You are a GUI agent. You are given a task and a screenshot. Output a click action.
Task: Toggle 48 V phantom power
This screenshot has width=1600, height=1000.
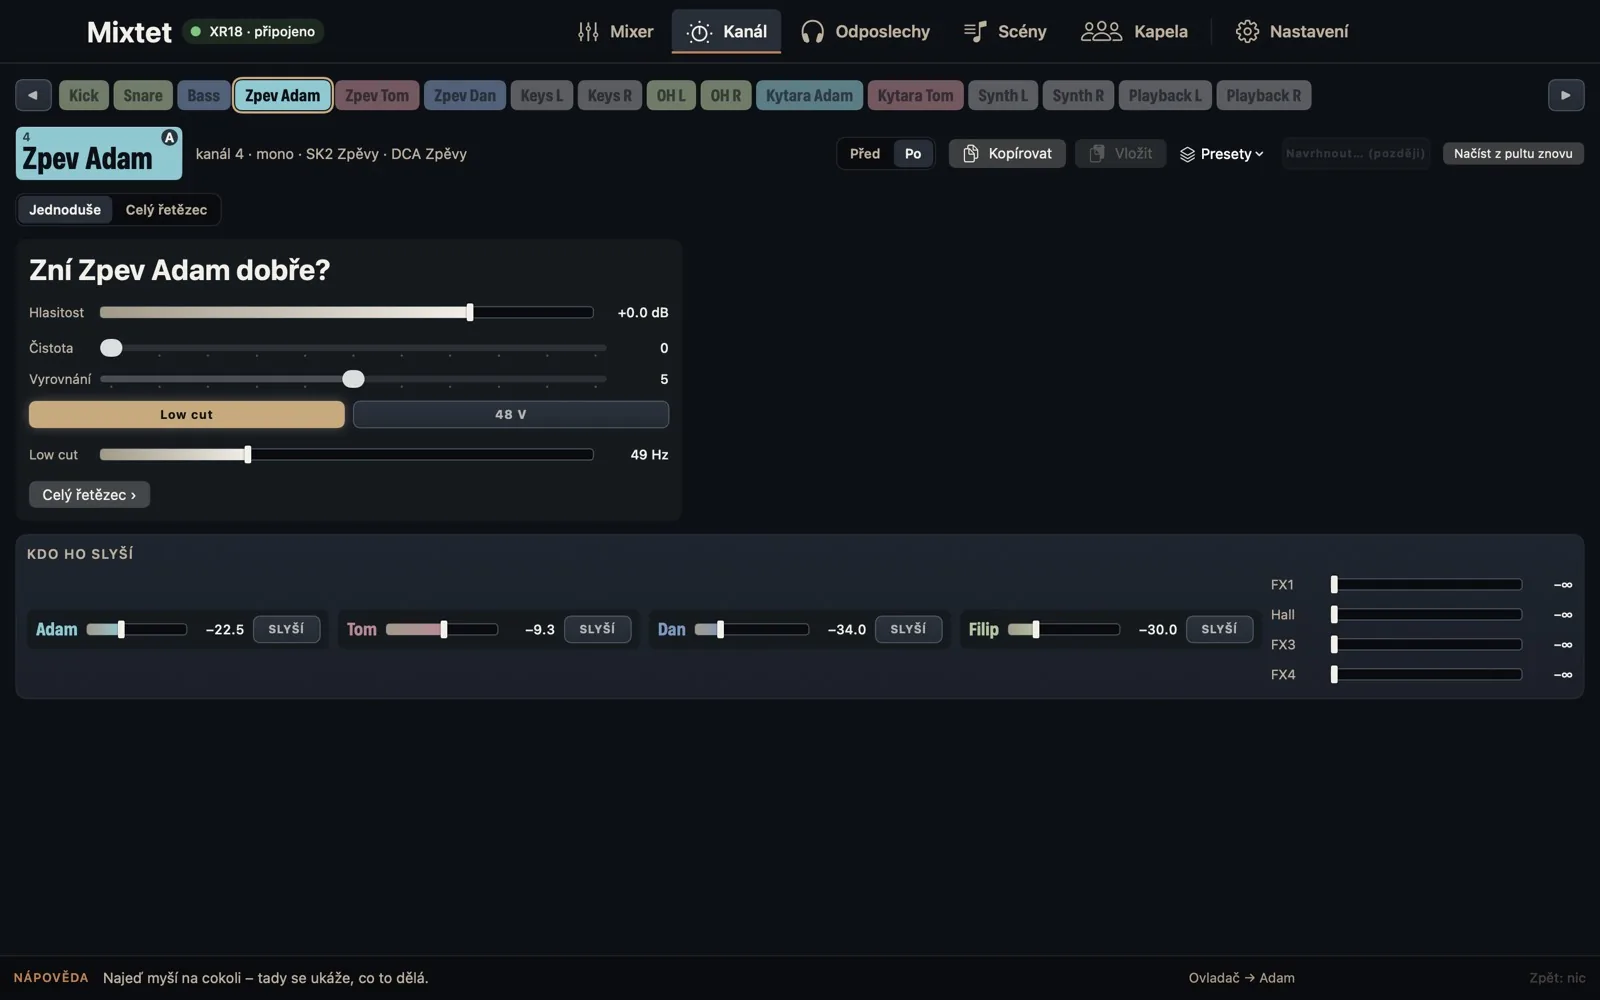511,414
